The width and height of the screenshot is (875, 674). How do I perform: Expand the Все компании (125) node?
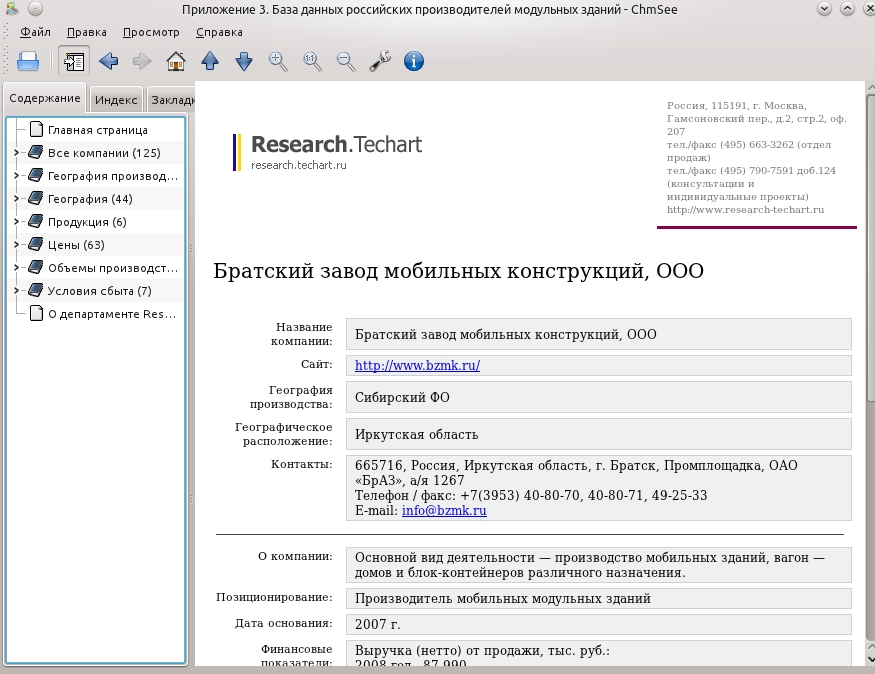tap(16, 152)
